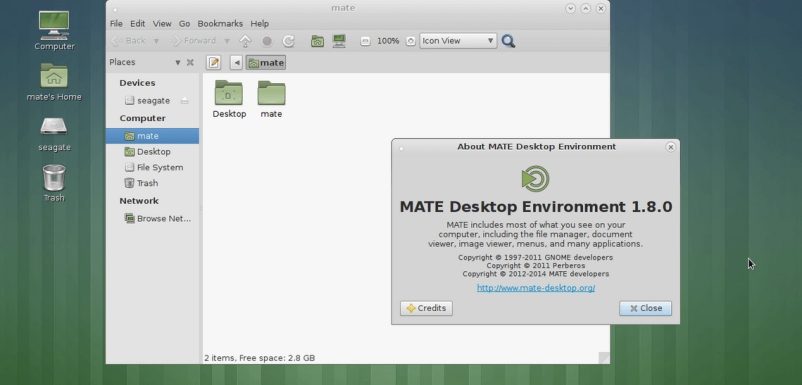802x385 pixels.
Task: Toggle the location text entry mode button
Action: click(x=214, y=62)
